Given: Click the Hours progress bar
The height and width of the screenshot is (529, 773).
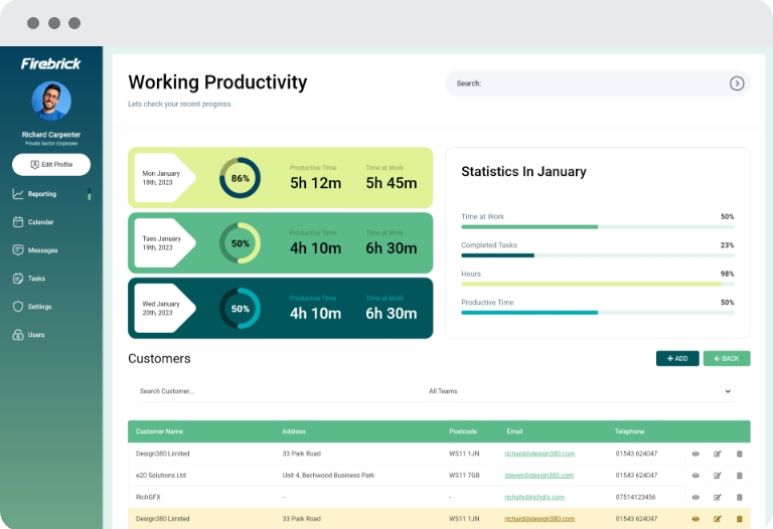Looking at the screenshot, I should coord(597,284).
